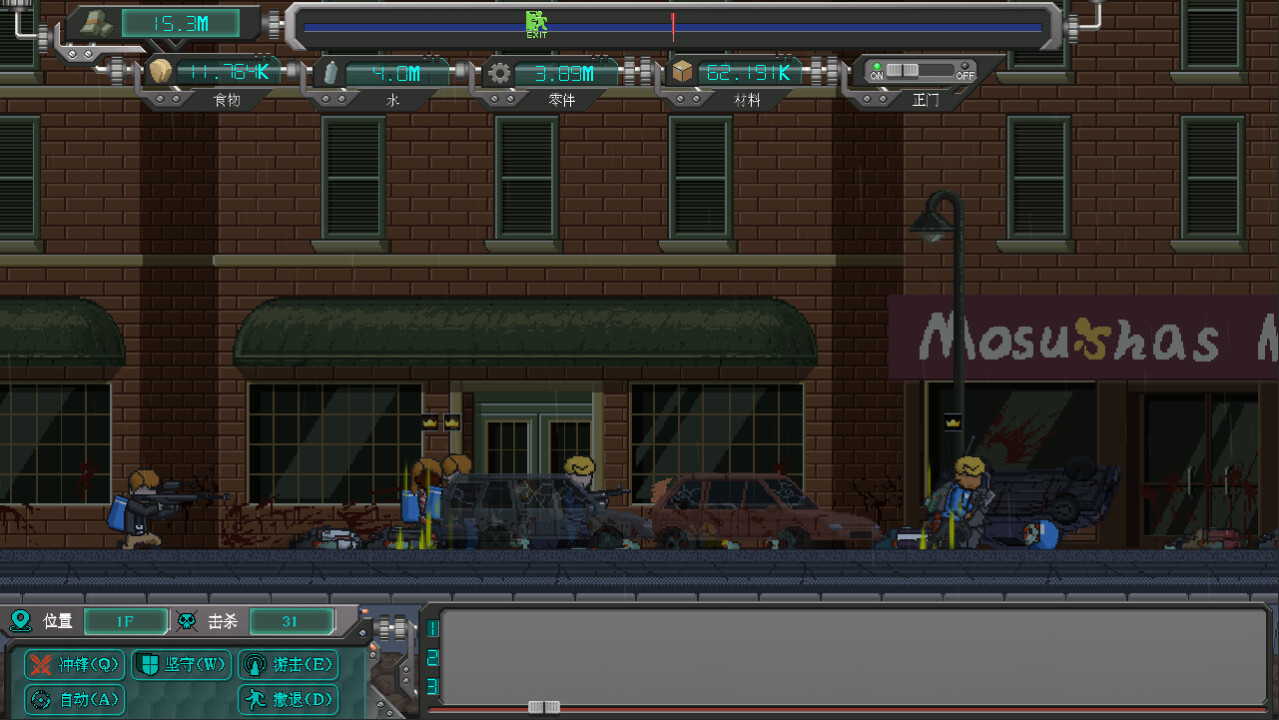Click the 撤退(D) retreat button
The image size is (1279, 720).
[288, 699]
